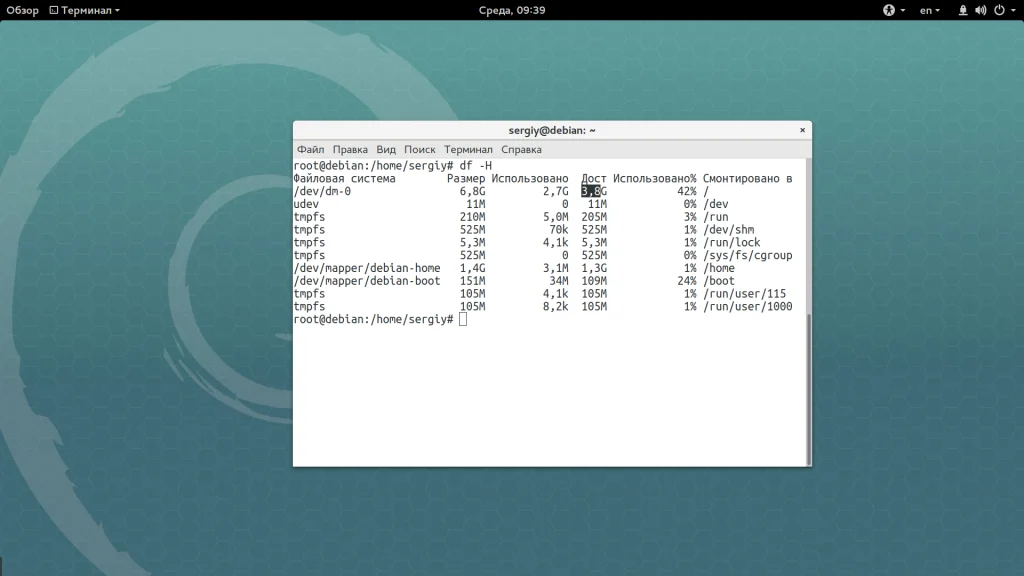Open the accessibility menu icon in top bar
This screenshot has height=576, width=1024.
pyautogui.click(x=888, y=10)
